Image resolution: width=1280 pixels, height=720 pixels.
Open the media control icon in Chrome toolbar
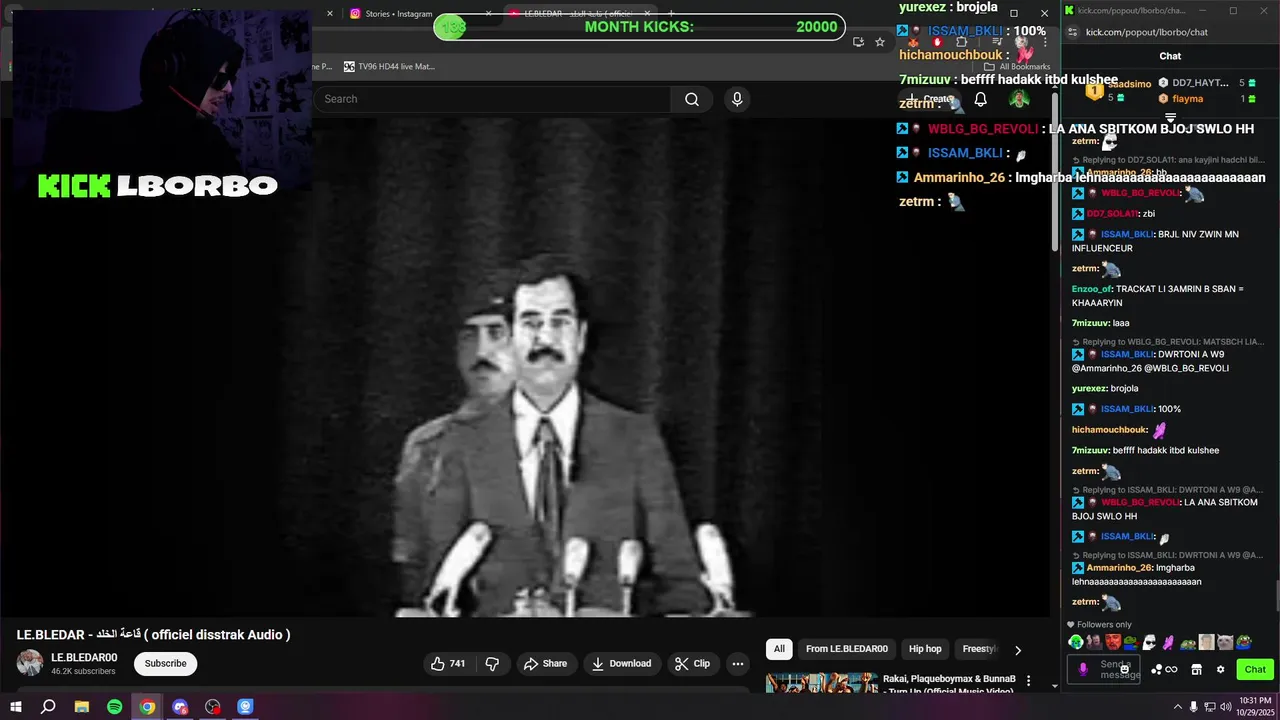click(x=997, y=42)
